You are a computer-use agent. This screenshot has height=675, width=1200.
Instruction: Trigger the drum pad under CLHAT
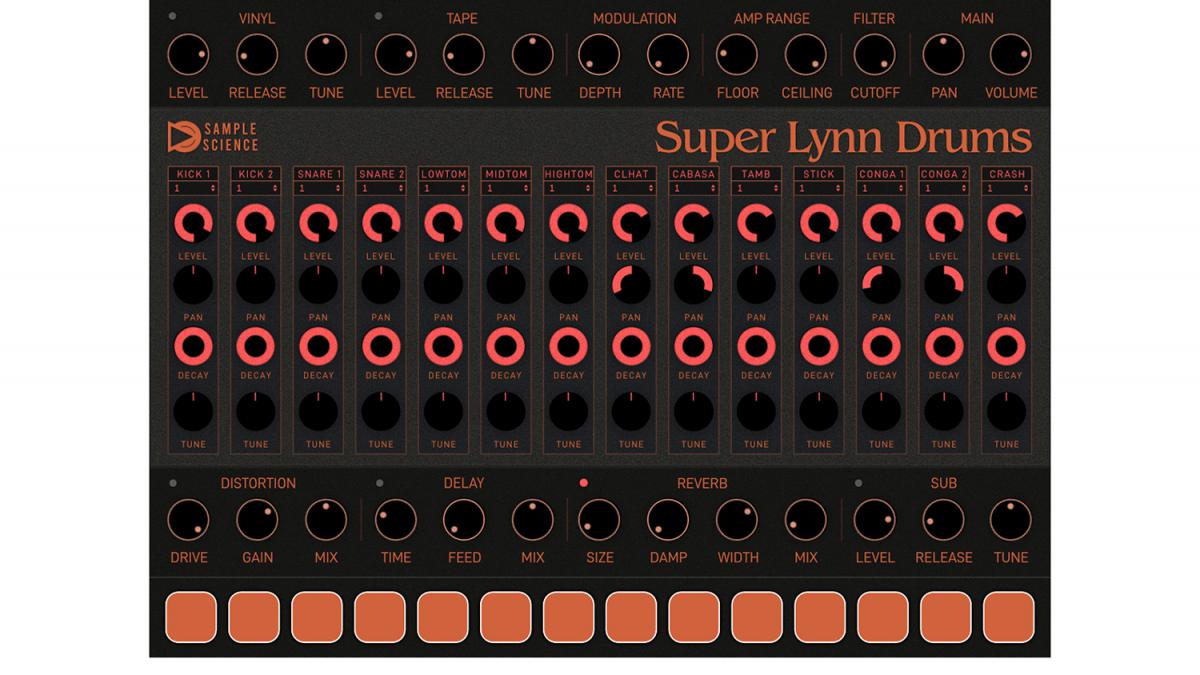(x=631, y=617)
